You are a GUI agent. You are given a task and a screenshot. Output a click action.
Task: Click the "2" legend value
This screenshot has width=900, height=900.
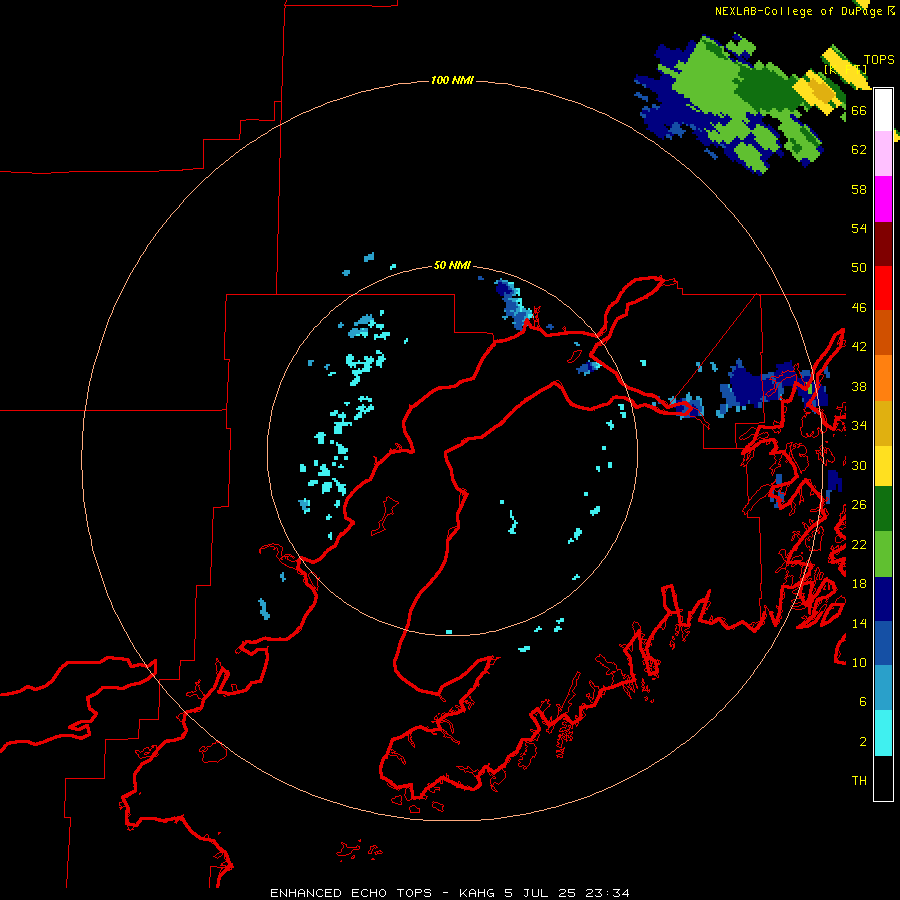point(863,742)
